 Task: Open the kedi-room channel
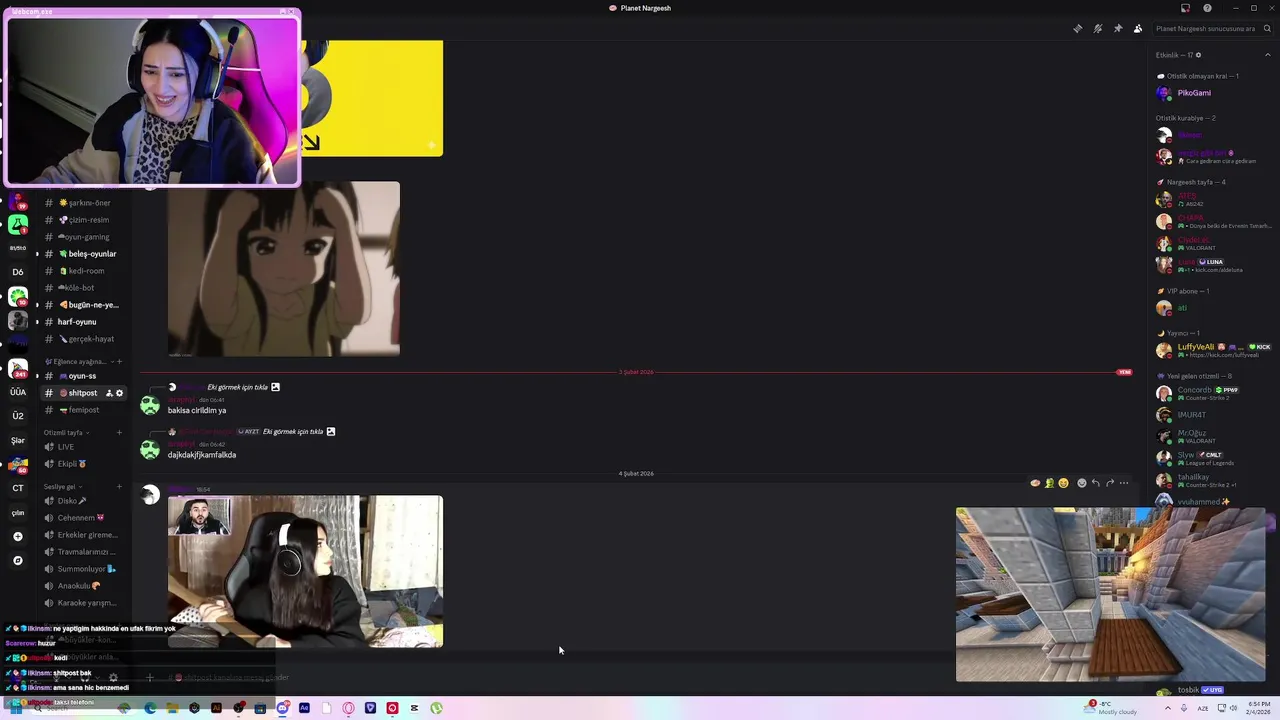(x=84, y=271)
